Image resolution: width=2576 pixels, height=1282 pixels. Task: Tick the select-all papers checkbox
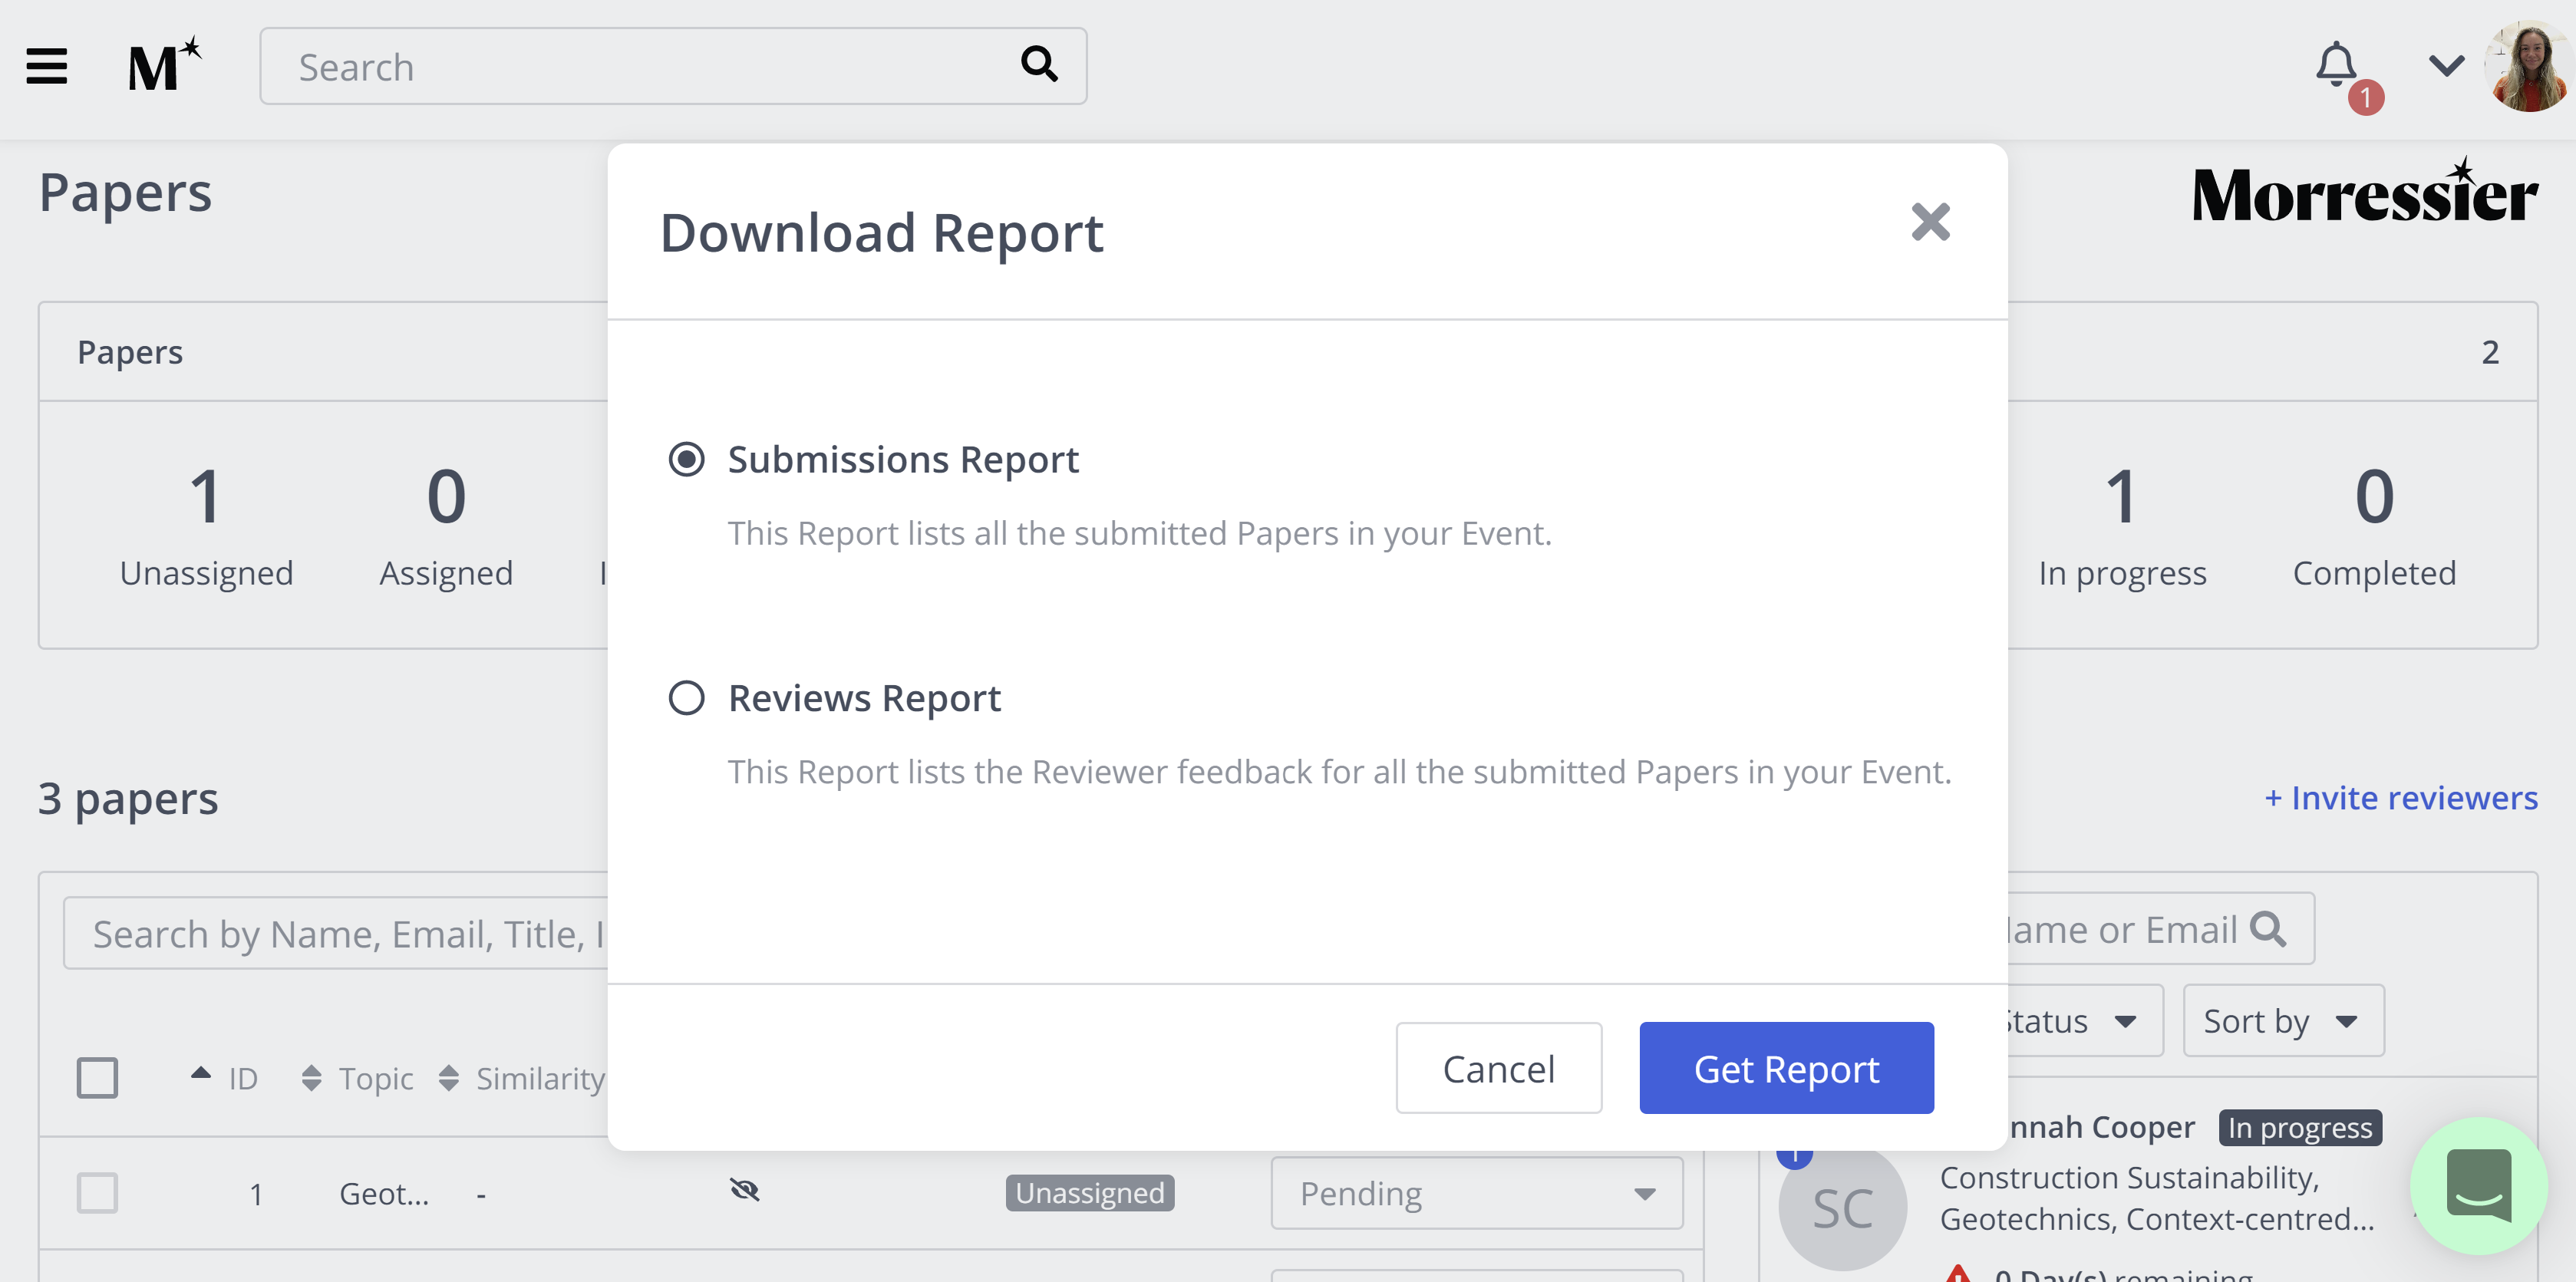[97, 1078]
